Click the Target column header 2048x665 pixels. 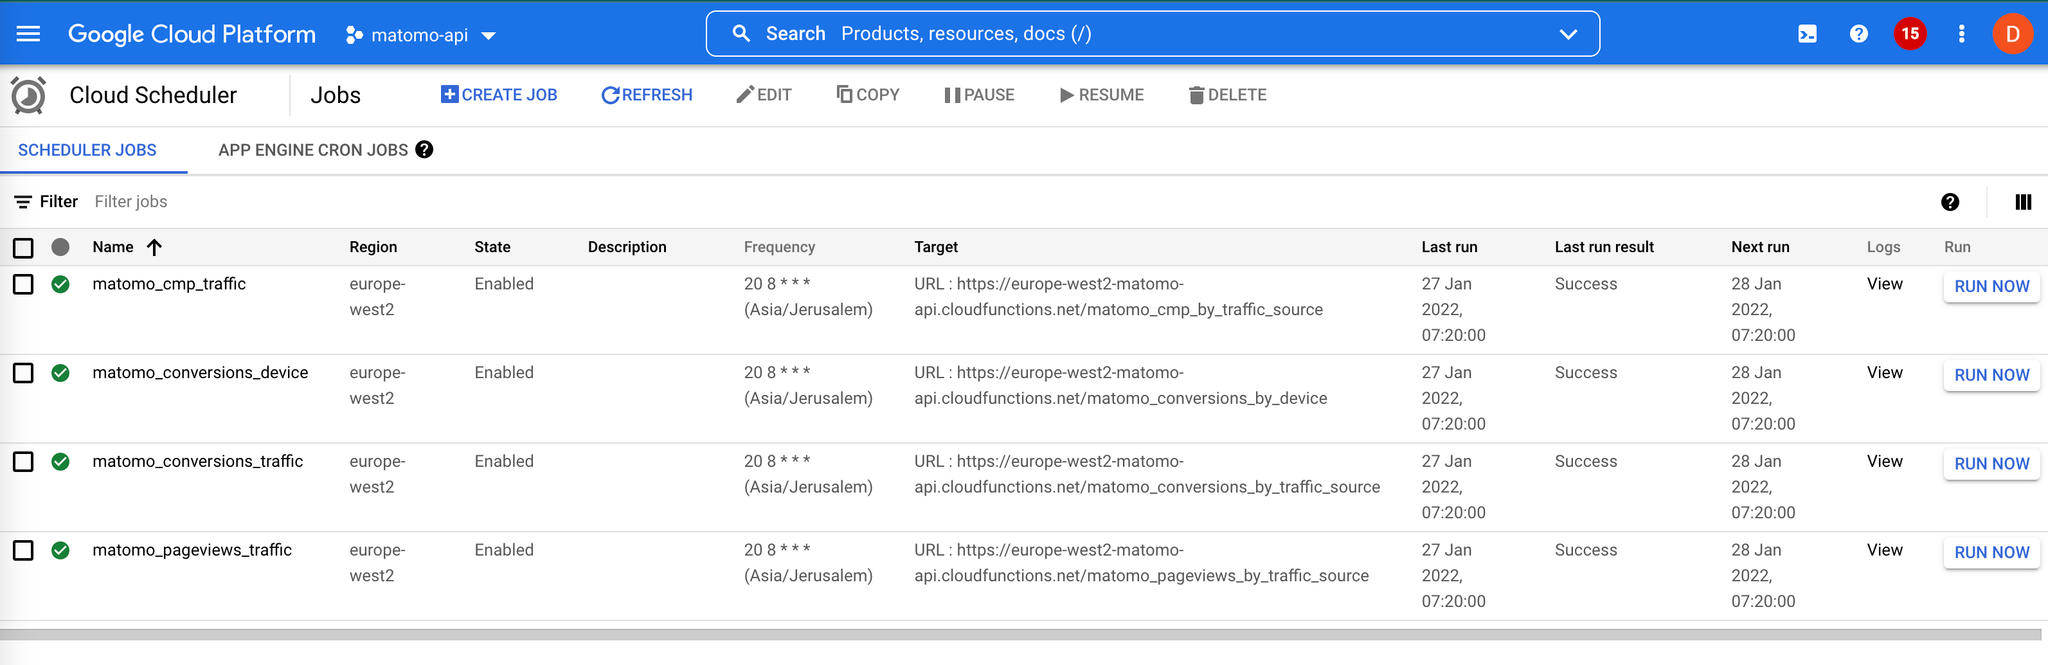936,247
